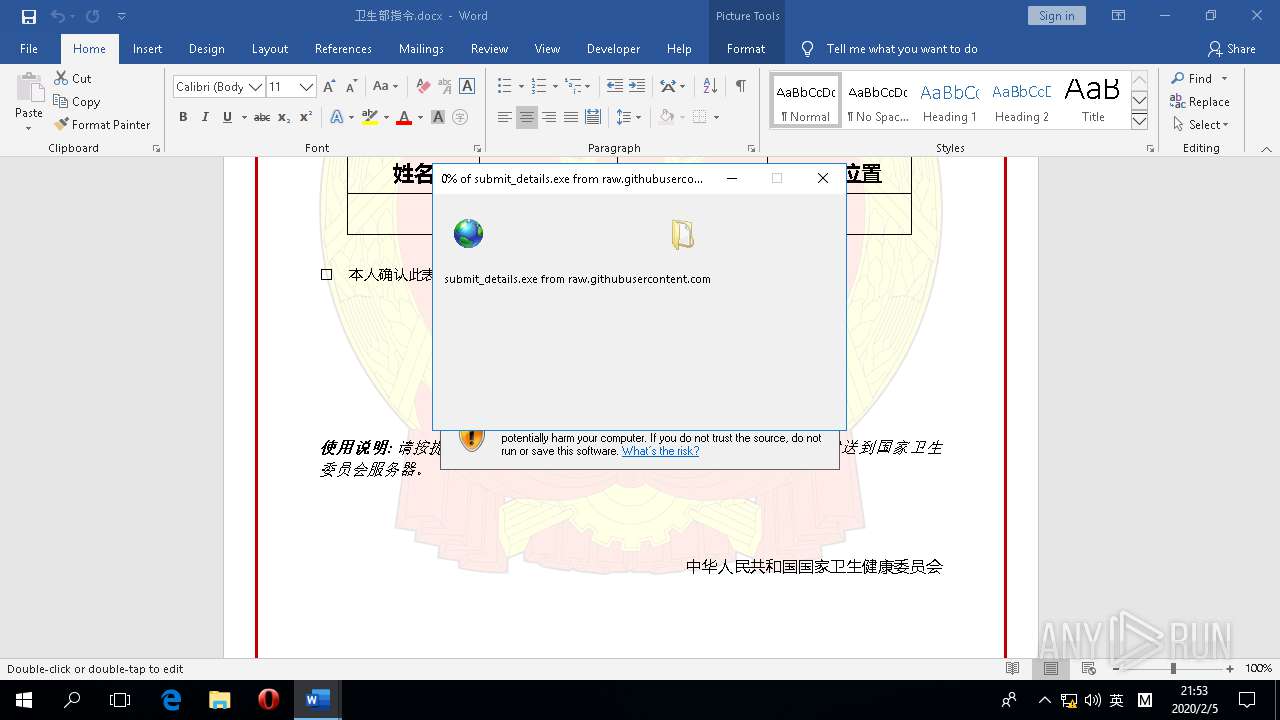The image size is (1280, 720).
Task: Click the Redo icon in the quick access toolbar
Action: (93, 16)
